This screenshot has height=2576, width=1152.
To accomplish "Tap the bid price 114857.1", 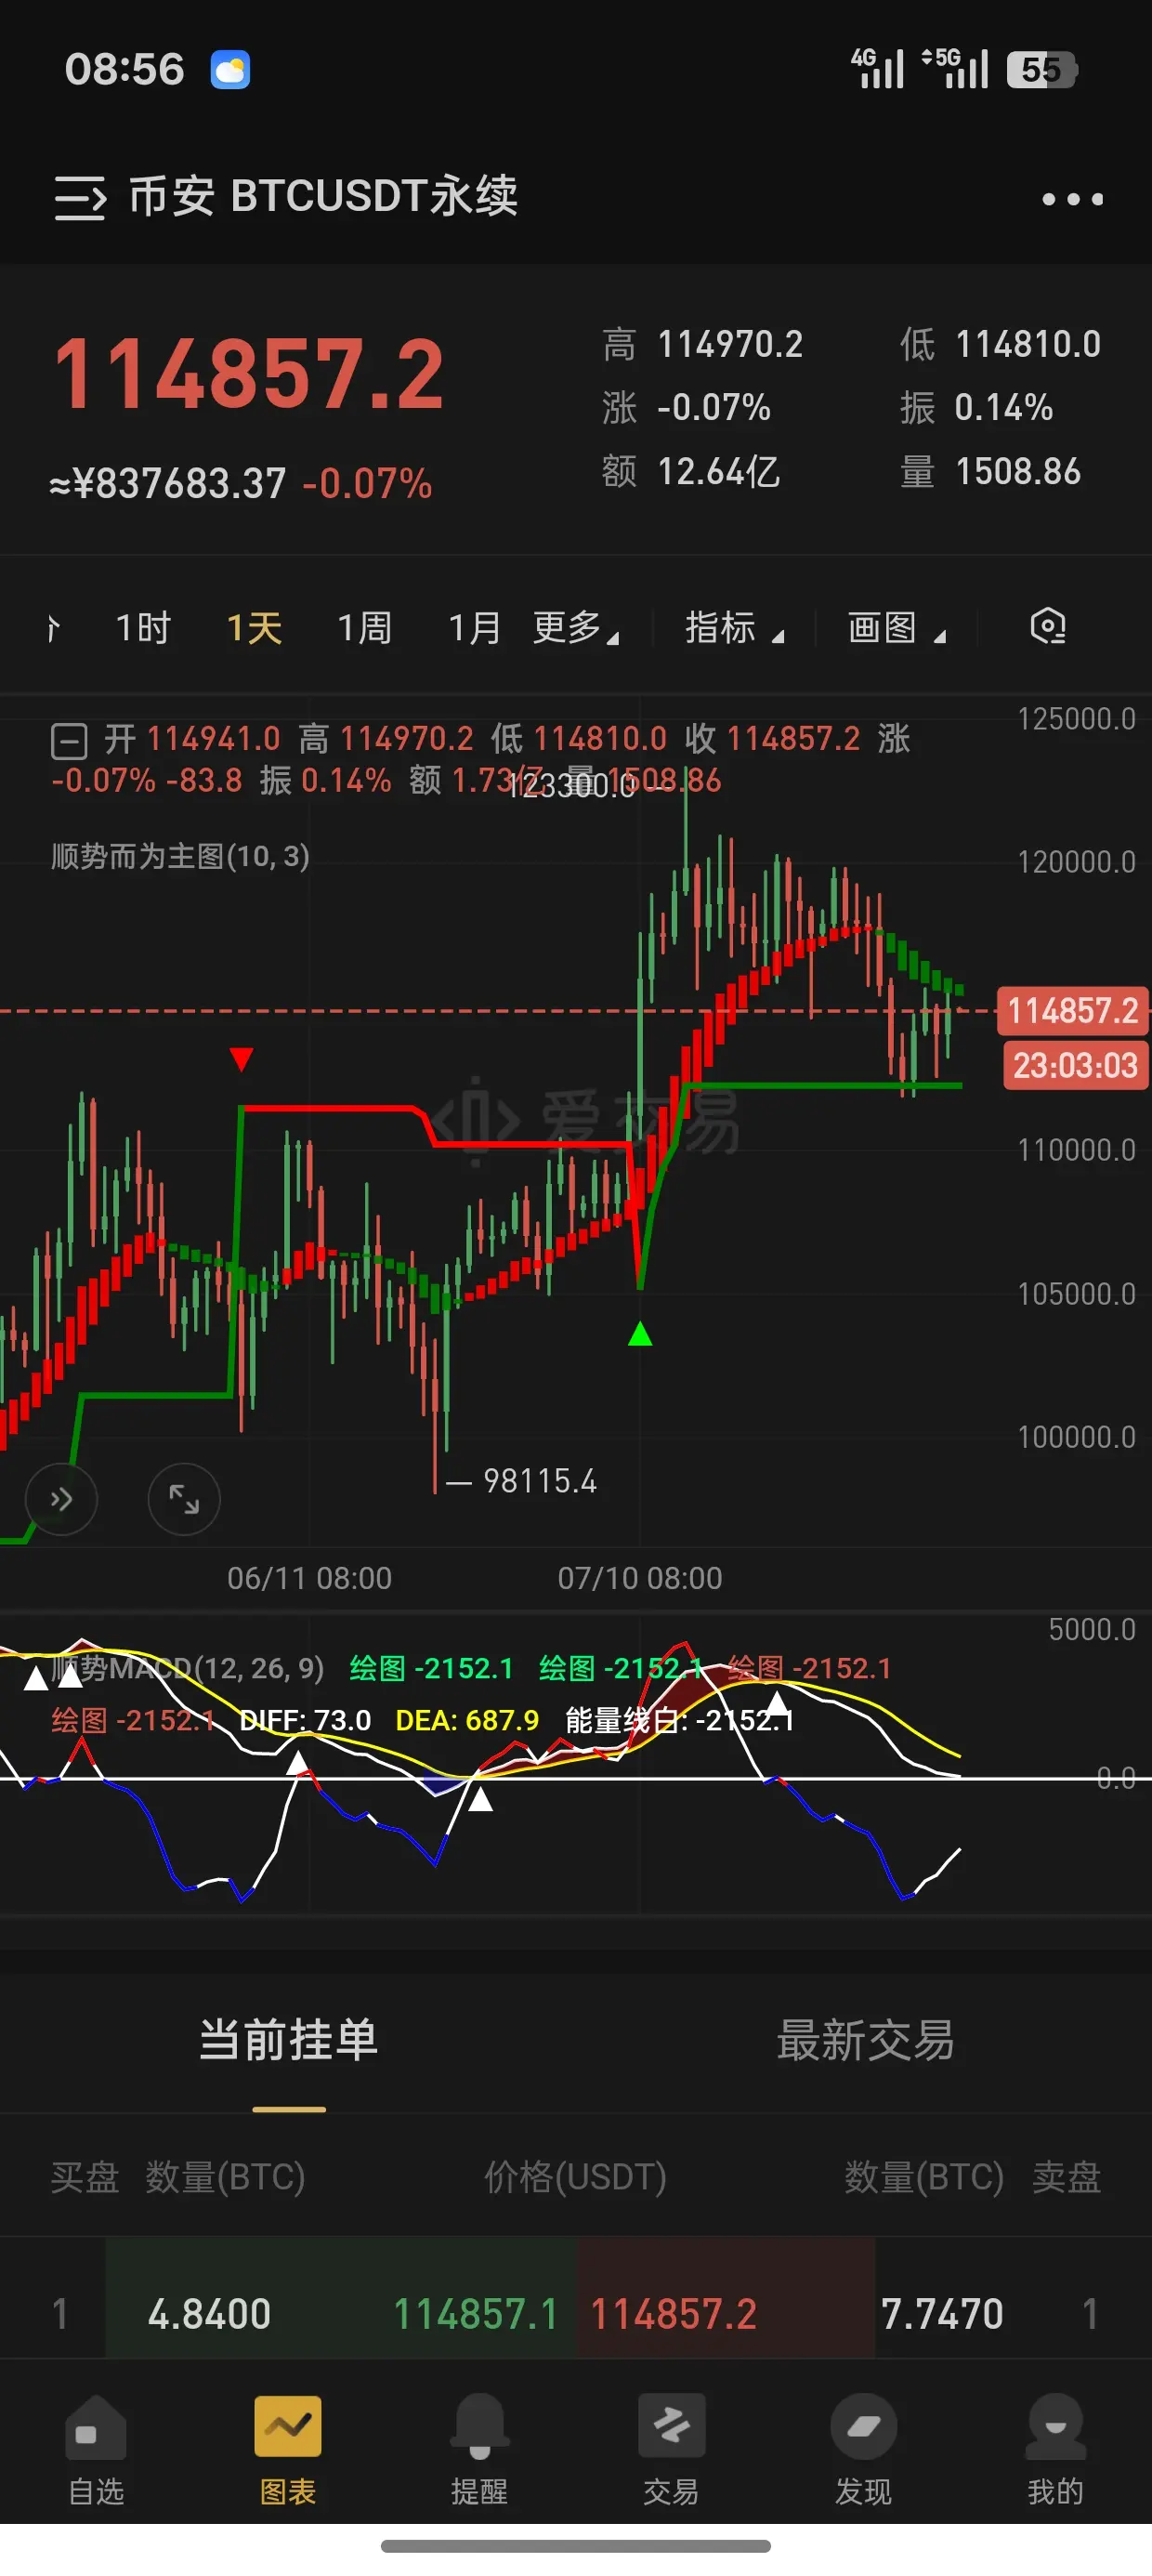I will [x=475, y=2314].
